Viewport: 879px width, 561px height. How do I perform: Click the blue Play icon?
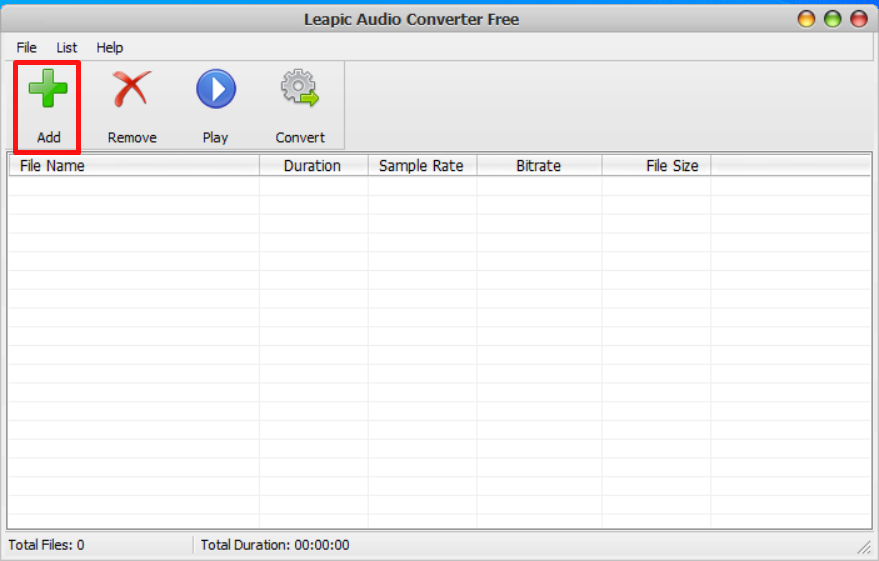tap(216, 89)
